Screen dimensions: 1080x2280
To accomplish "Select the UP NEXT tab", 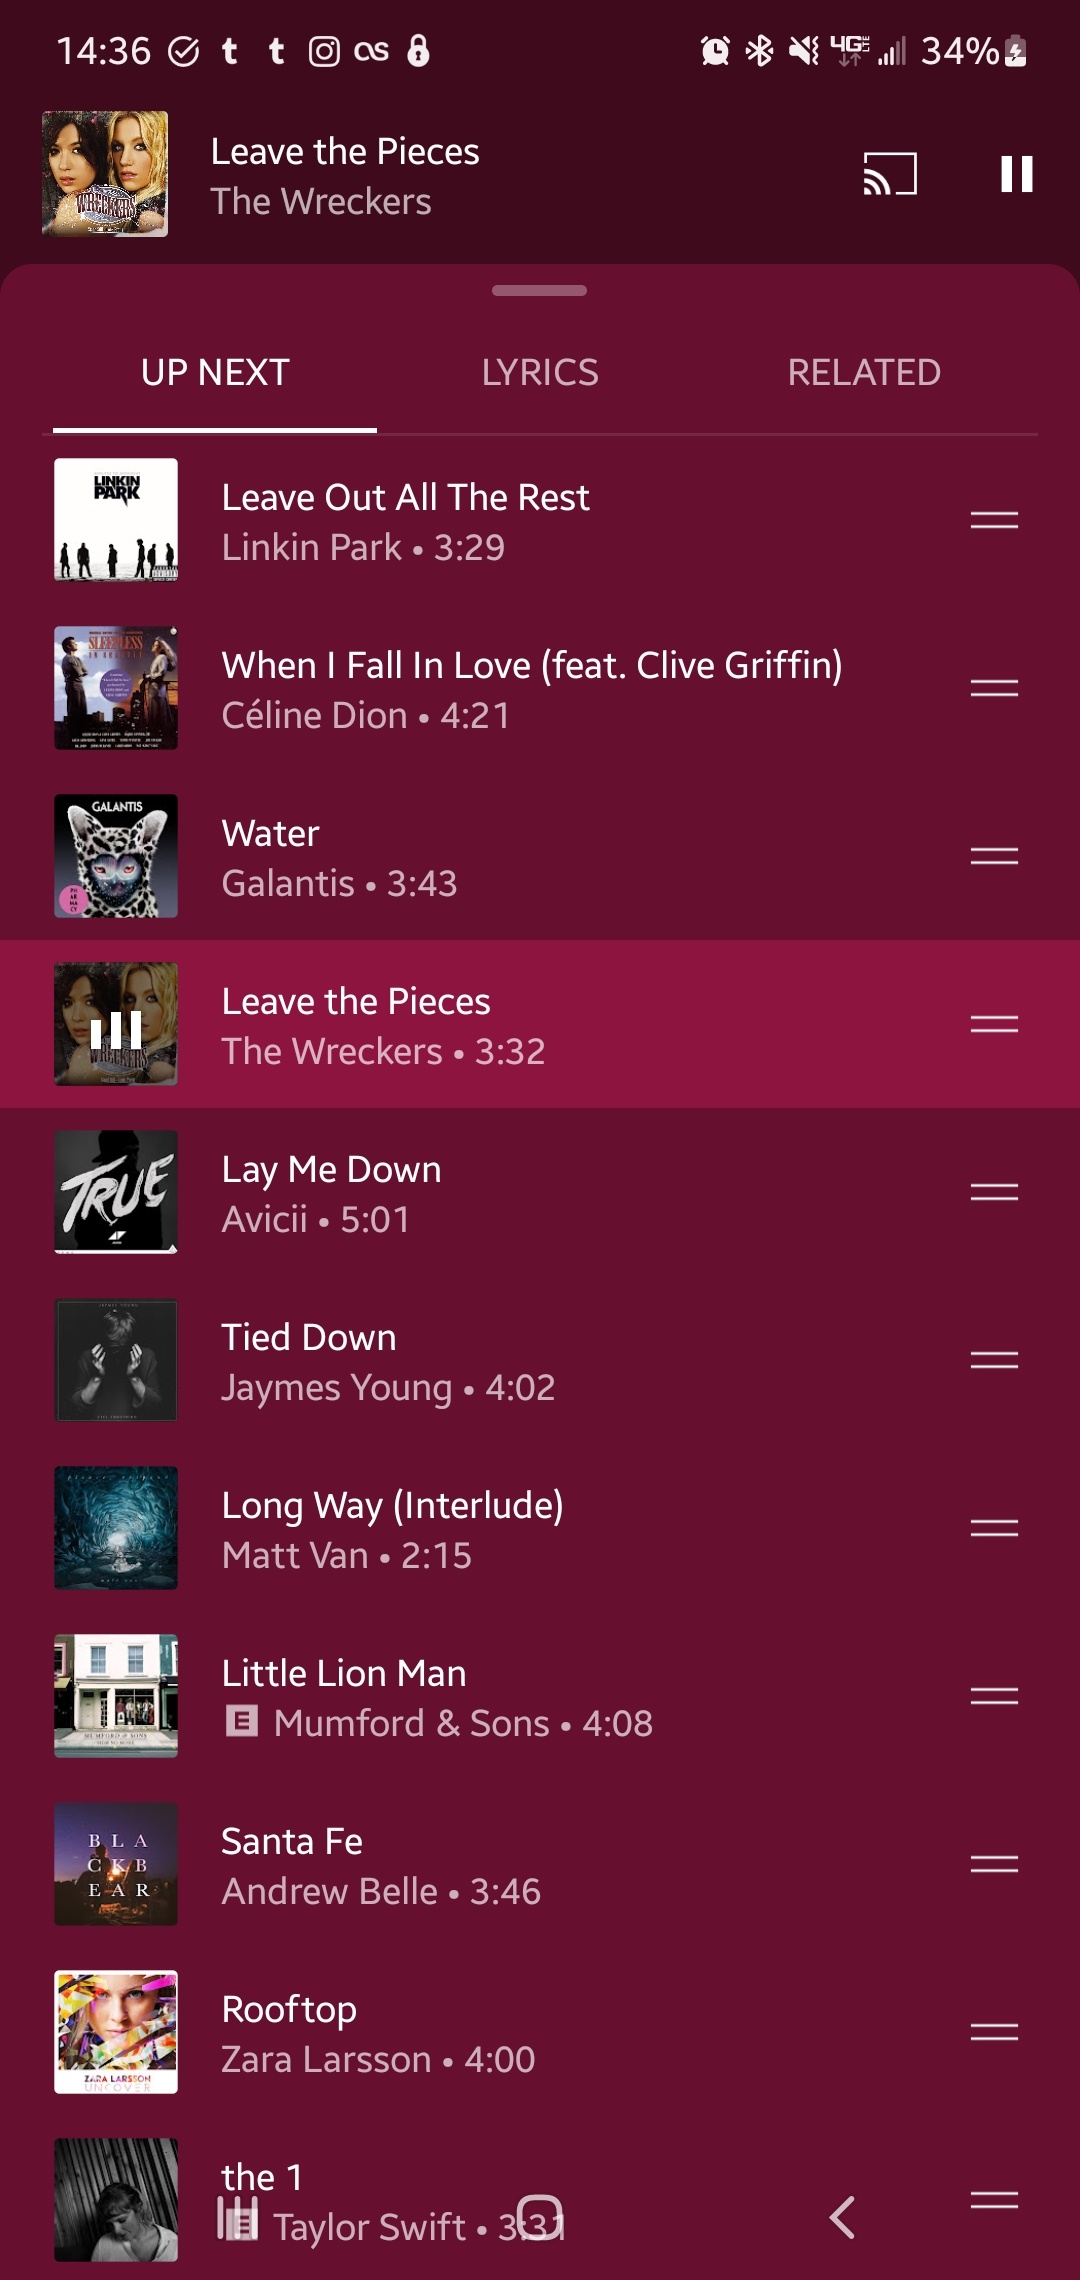I will 215,373.
